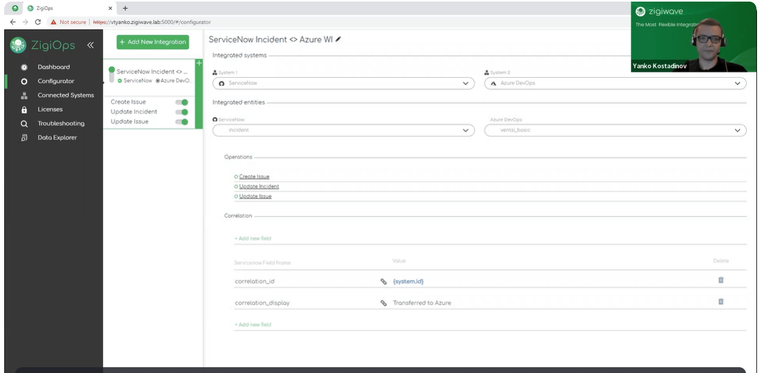This screenshot has height=373, width=760.
Task: Click the ServiceNow Incident <> Azure WI title
Action: [x=270, y=40]
